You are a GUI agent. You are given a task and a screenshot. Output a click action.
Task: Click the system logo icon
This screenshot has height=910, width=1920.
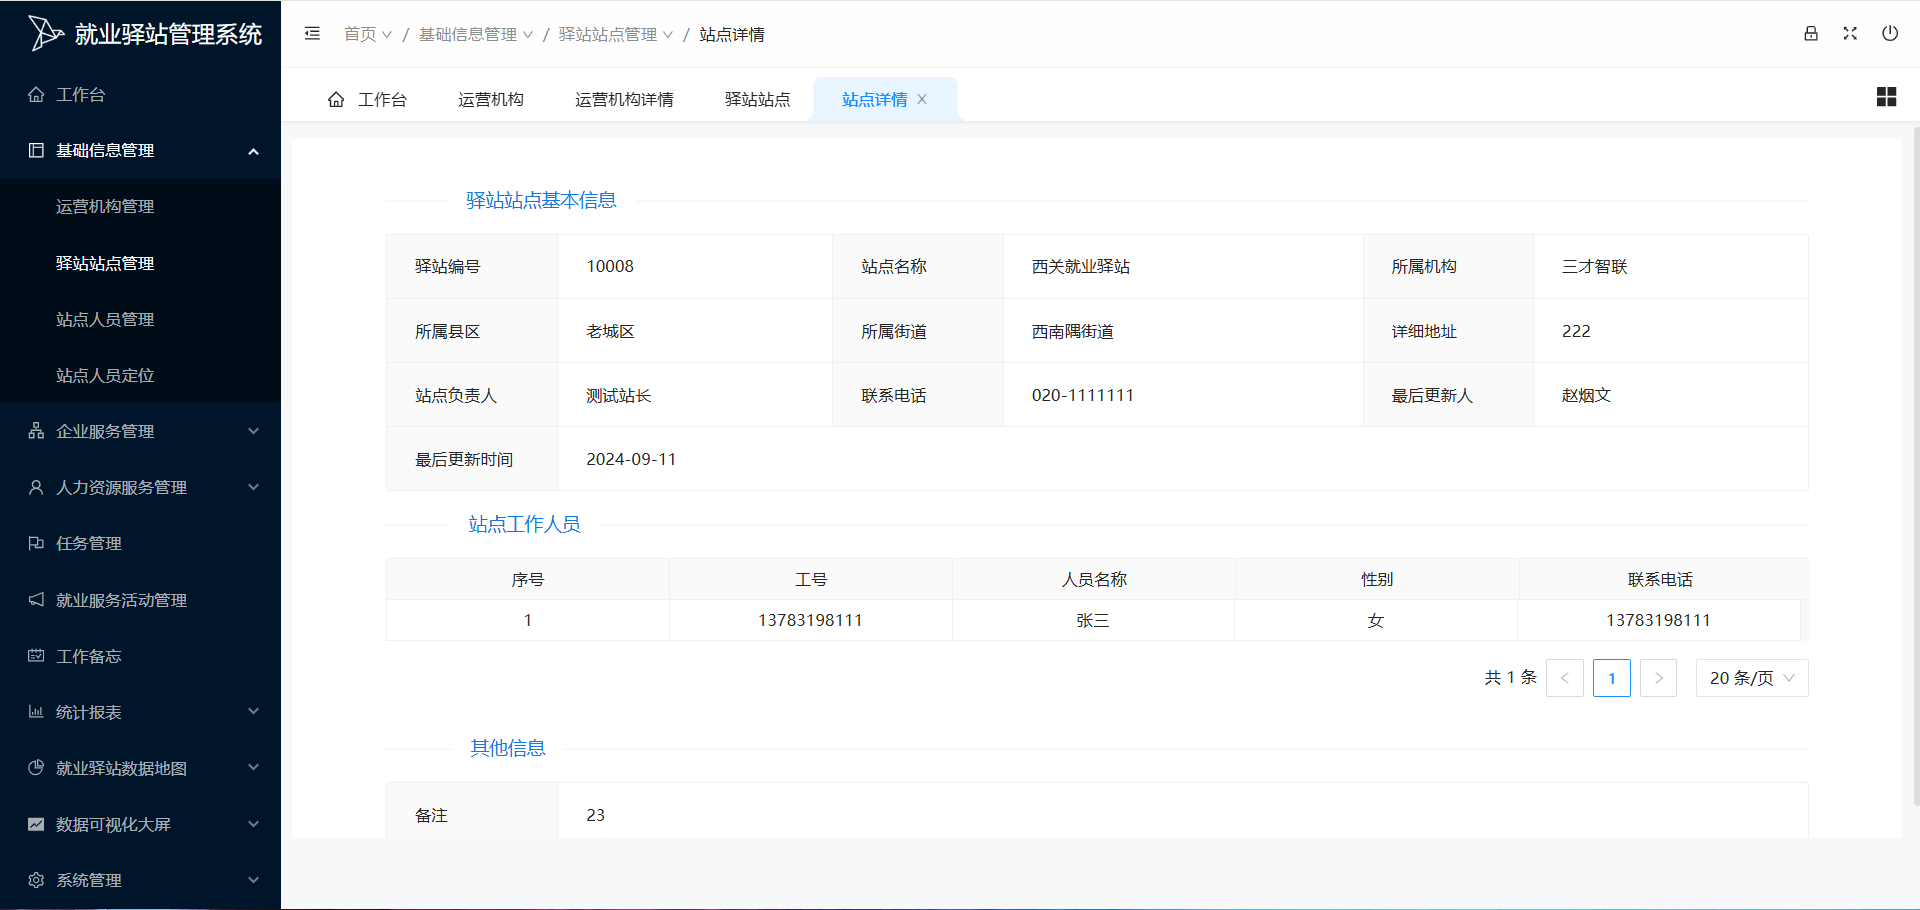(x=45, y=33)
